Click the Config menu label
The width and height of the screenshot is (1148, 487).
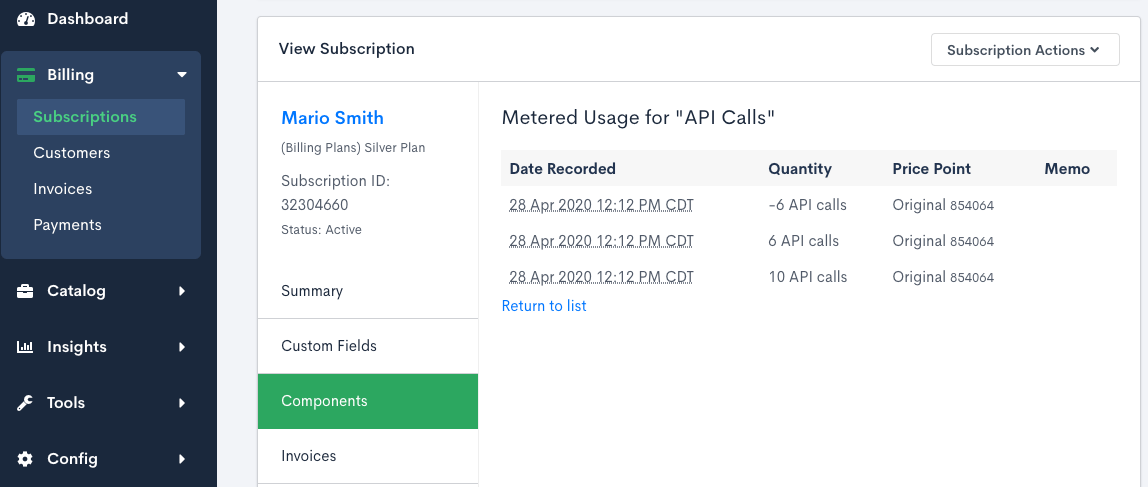point(72,459)
